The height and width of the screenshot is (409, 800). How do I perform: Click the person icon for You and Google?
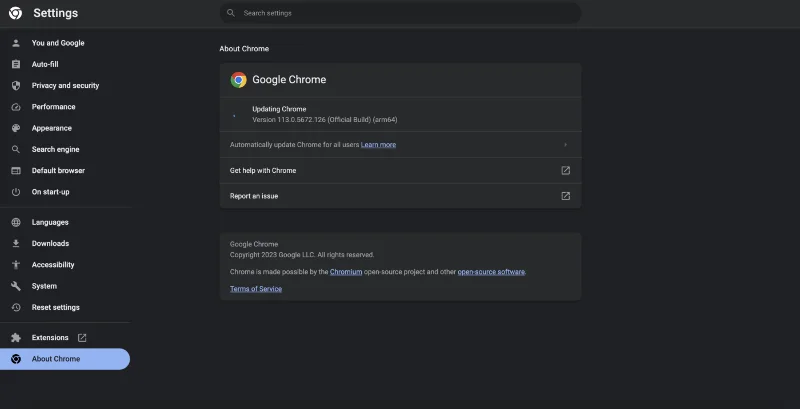click(x=16, y=43)
